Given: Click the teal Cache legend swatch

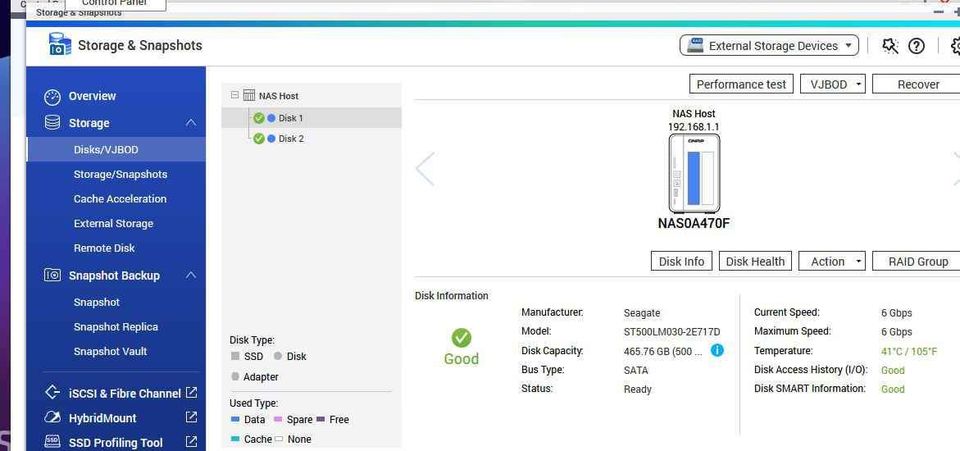Looking at the screenshot, I should [235, 439].
